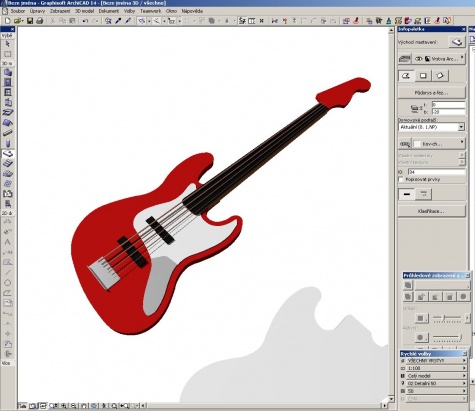Open the Úpravy menu
Image resolution: width=475 pixels, height=411 pixels.
[x=37, y=11]
